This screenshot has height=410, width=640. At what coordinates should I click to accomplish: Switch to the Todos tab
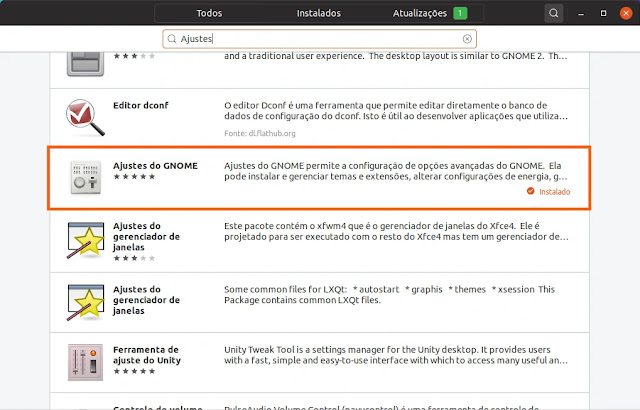209,13
